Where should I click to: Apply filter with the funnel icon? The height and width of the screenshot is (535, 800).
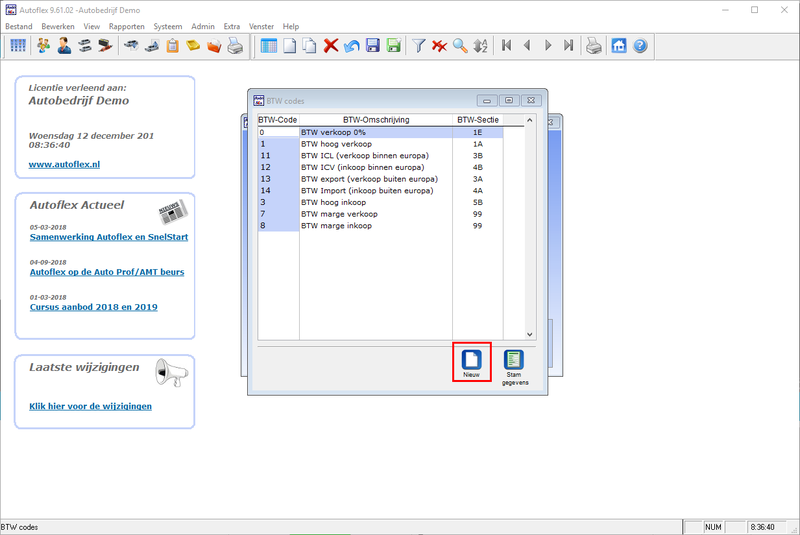[x=418, y=46]
